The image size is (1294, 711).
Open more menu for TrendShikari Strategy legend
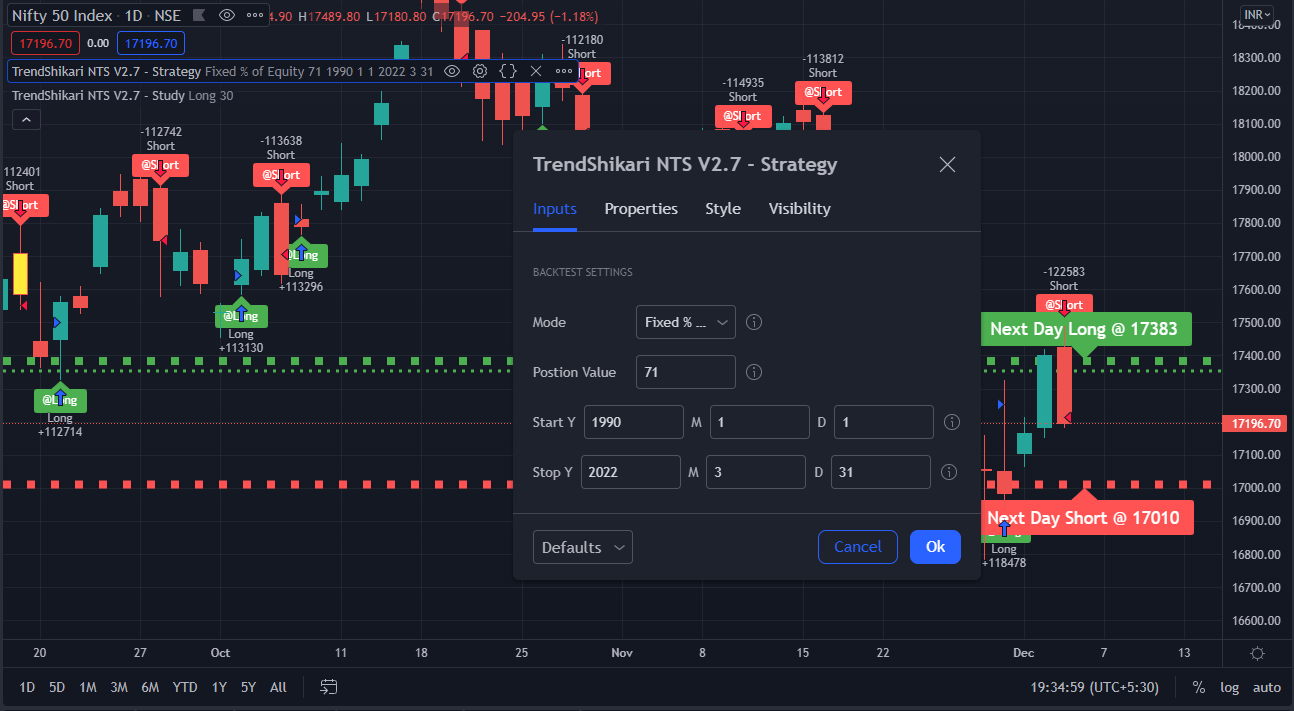(x=564, y=71)
